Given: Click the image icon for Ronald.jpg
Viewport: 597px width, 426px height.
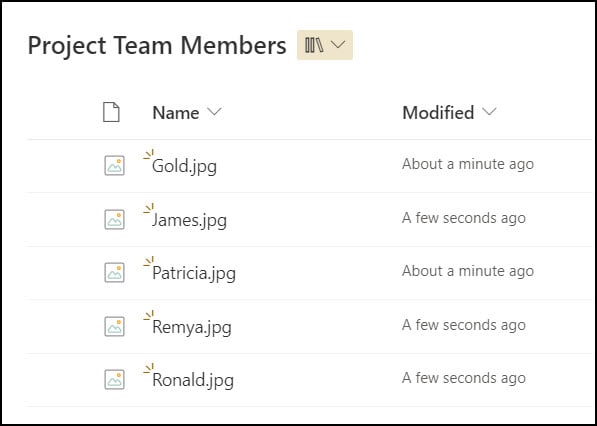Looking at the screenshot, I should [115, 380].
